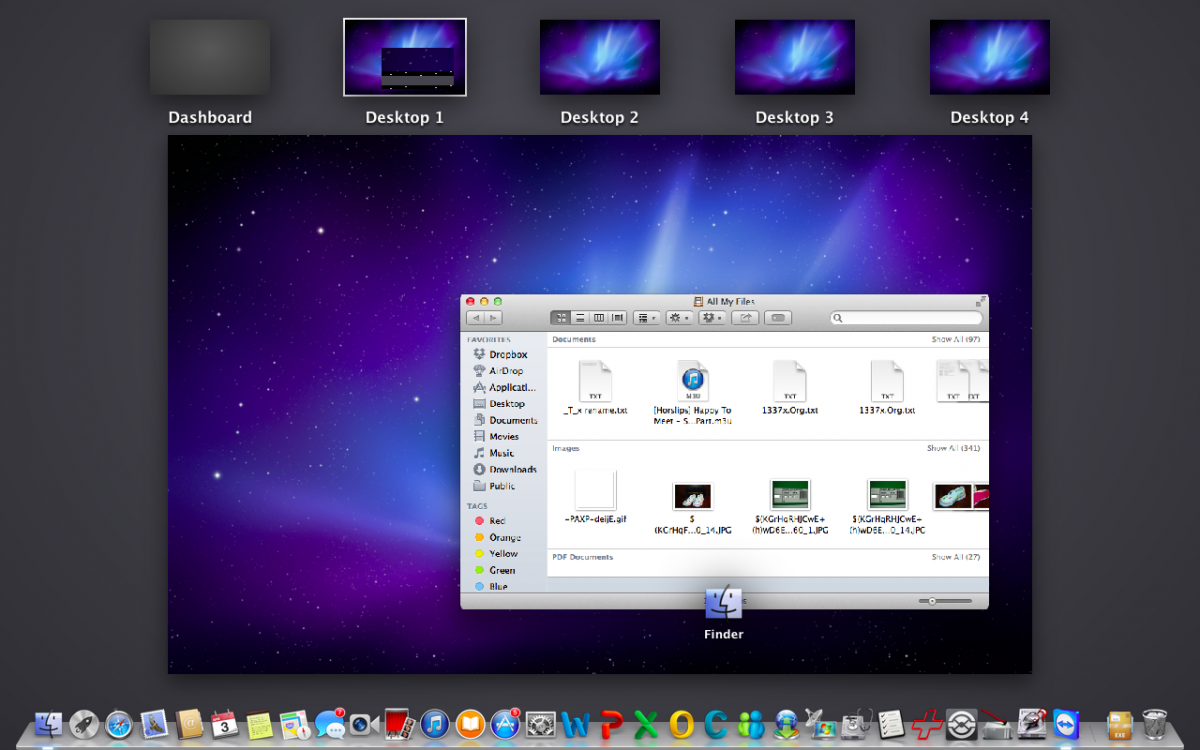
Task: Open the Trash in the Dock
Action: (x=1155, y=724)
